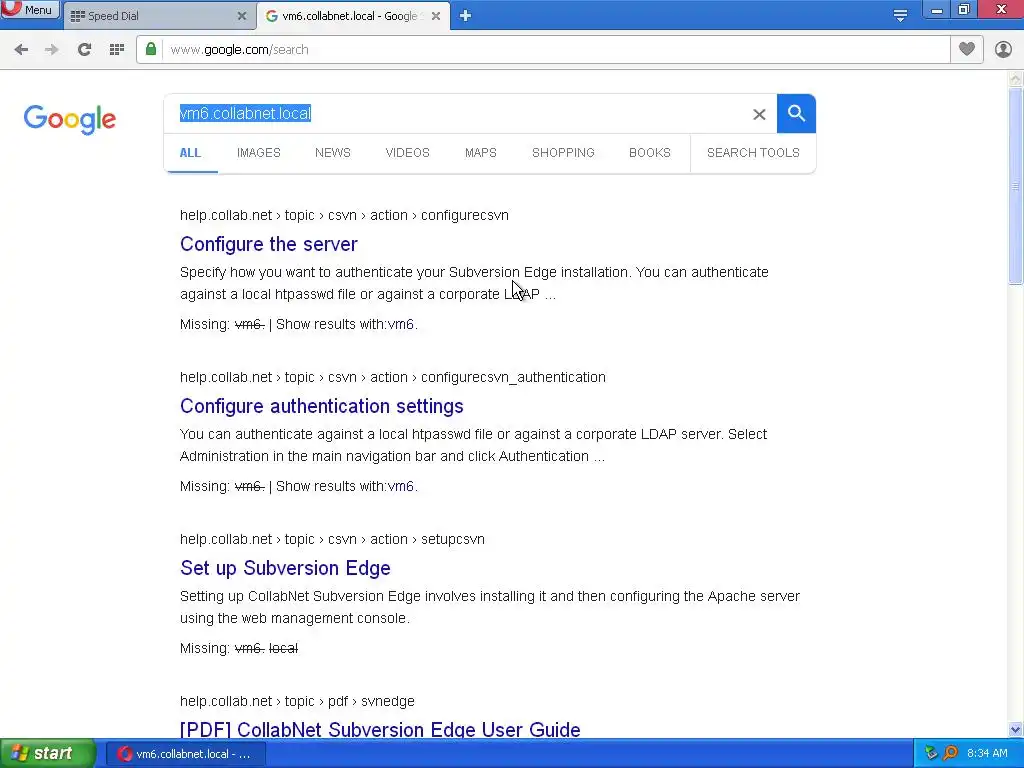Open the 'Configure the server' result
Viewport: 1024px width, 768px height.
(268, 244)
